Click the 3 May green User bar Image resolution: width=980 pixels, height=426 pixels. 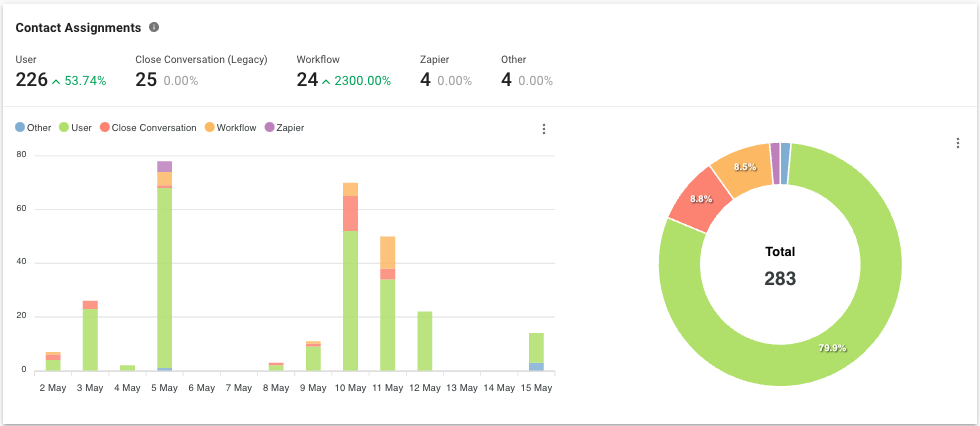coord(90,340)
